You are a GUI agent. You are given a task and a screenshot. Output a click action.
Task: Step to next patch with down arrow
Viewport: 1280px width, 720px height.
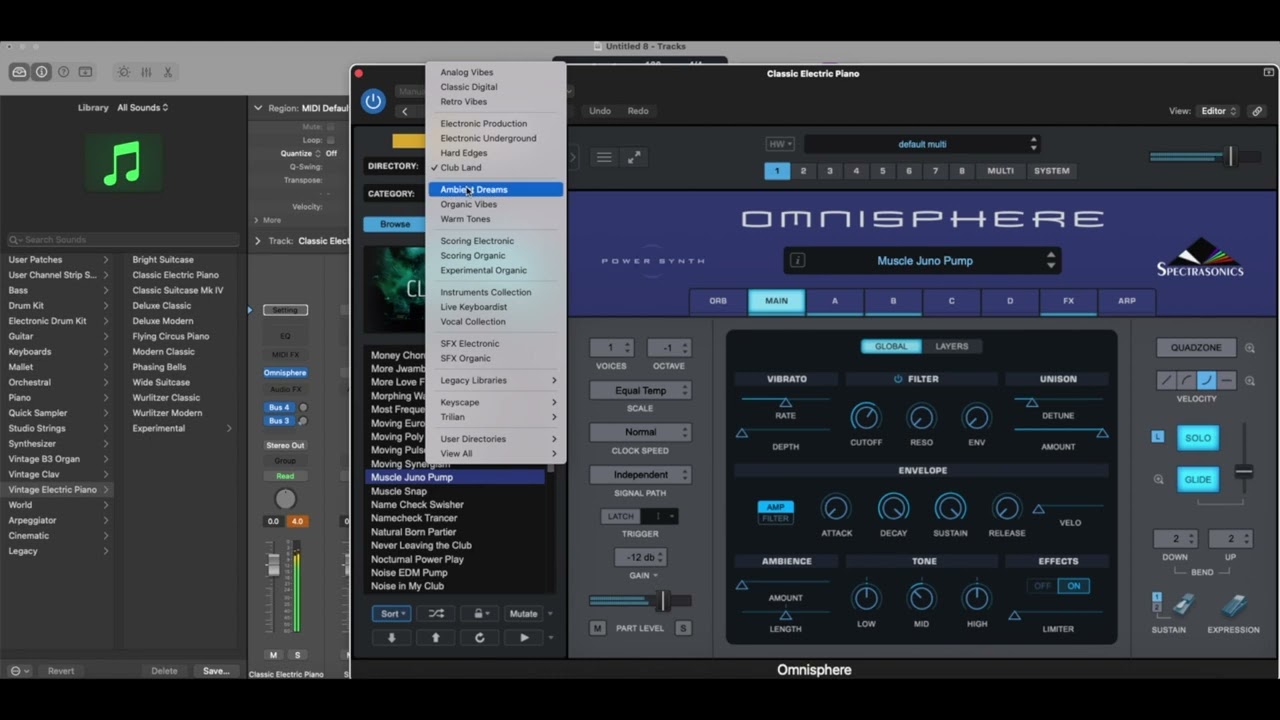[391, 638]
